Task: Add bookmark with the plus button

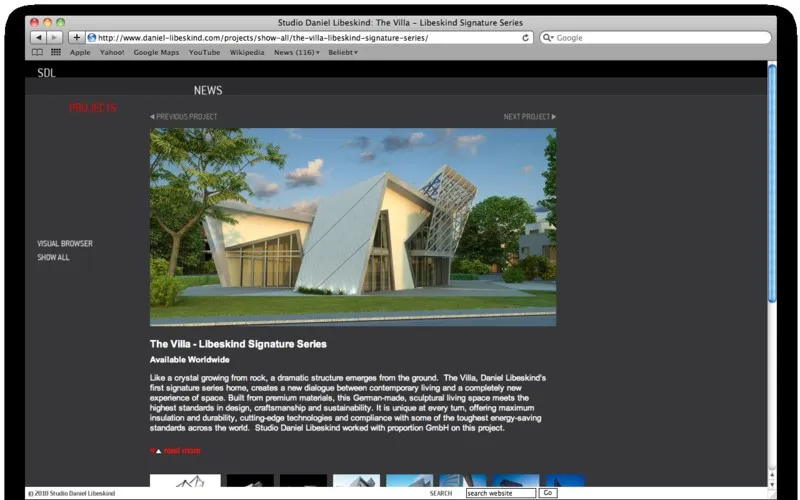Action: point(76,38)
